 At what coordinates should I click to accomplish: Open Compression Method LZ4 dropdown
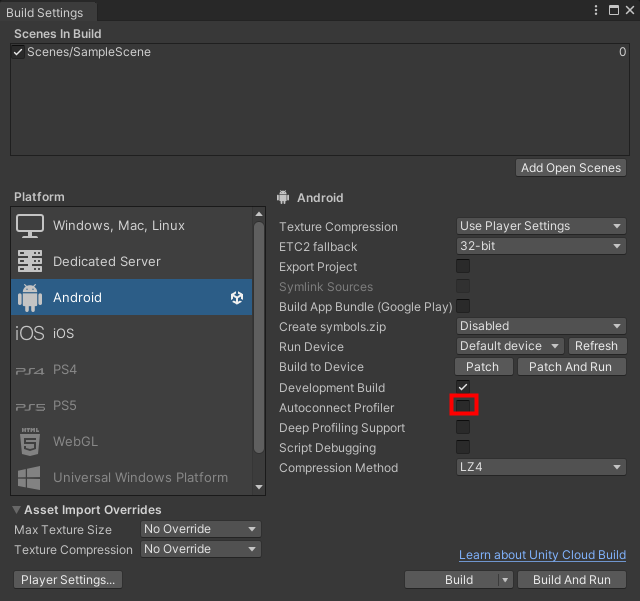[x=541, y=467]
